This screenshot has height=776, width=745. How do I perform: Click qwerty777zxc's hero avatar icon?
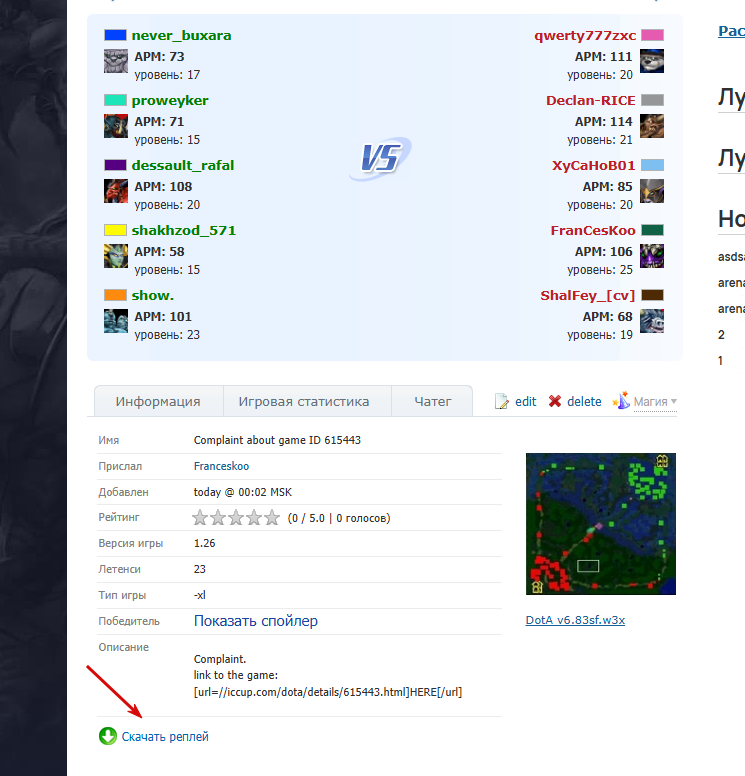point(652,61)
